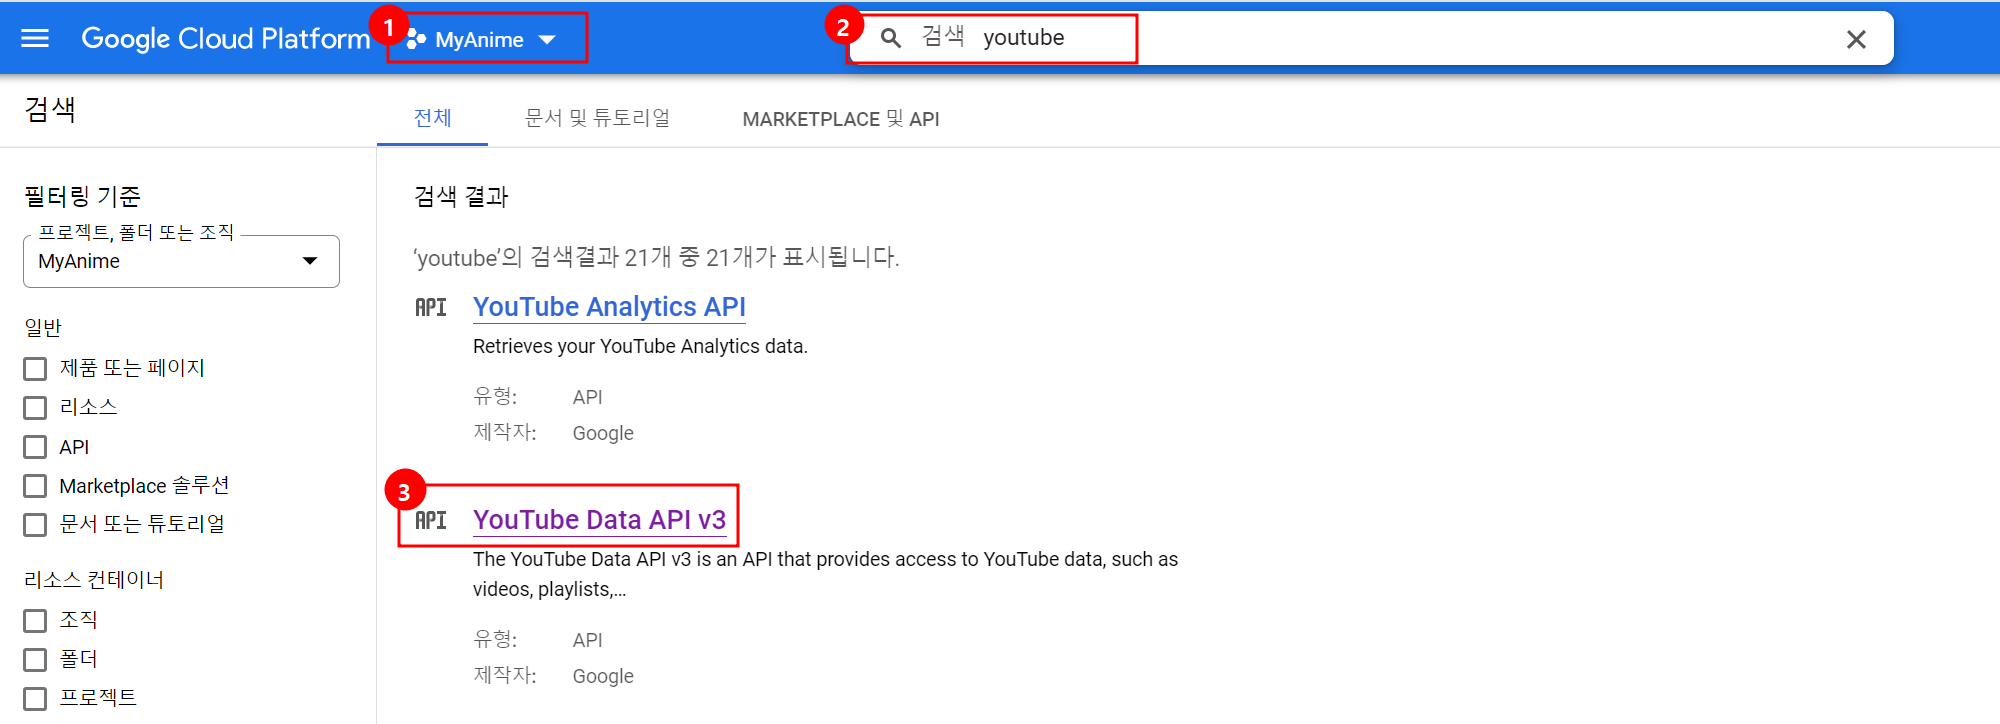The image size is (2000, 724).
Task: Switch to the 문서 및 튜토리얼 tab
Action: [x=597, y=118]
